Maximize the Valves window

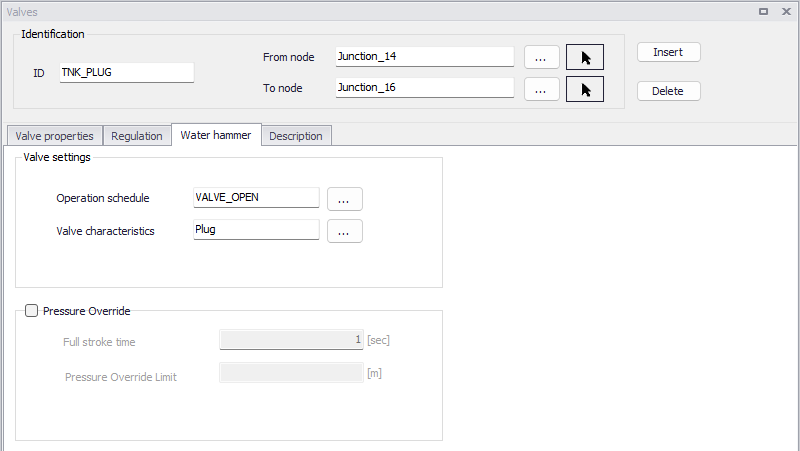[763, 11]
